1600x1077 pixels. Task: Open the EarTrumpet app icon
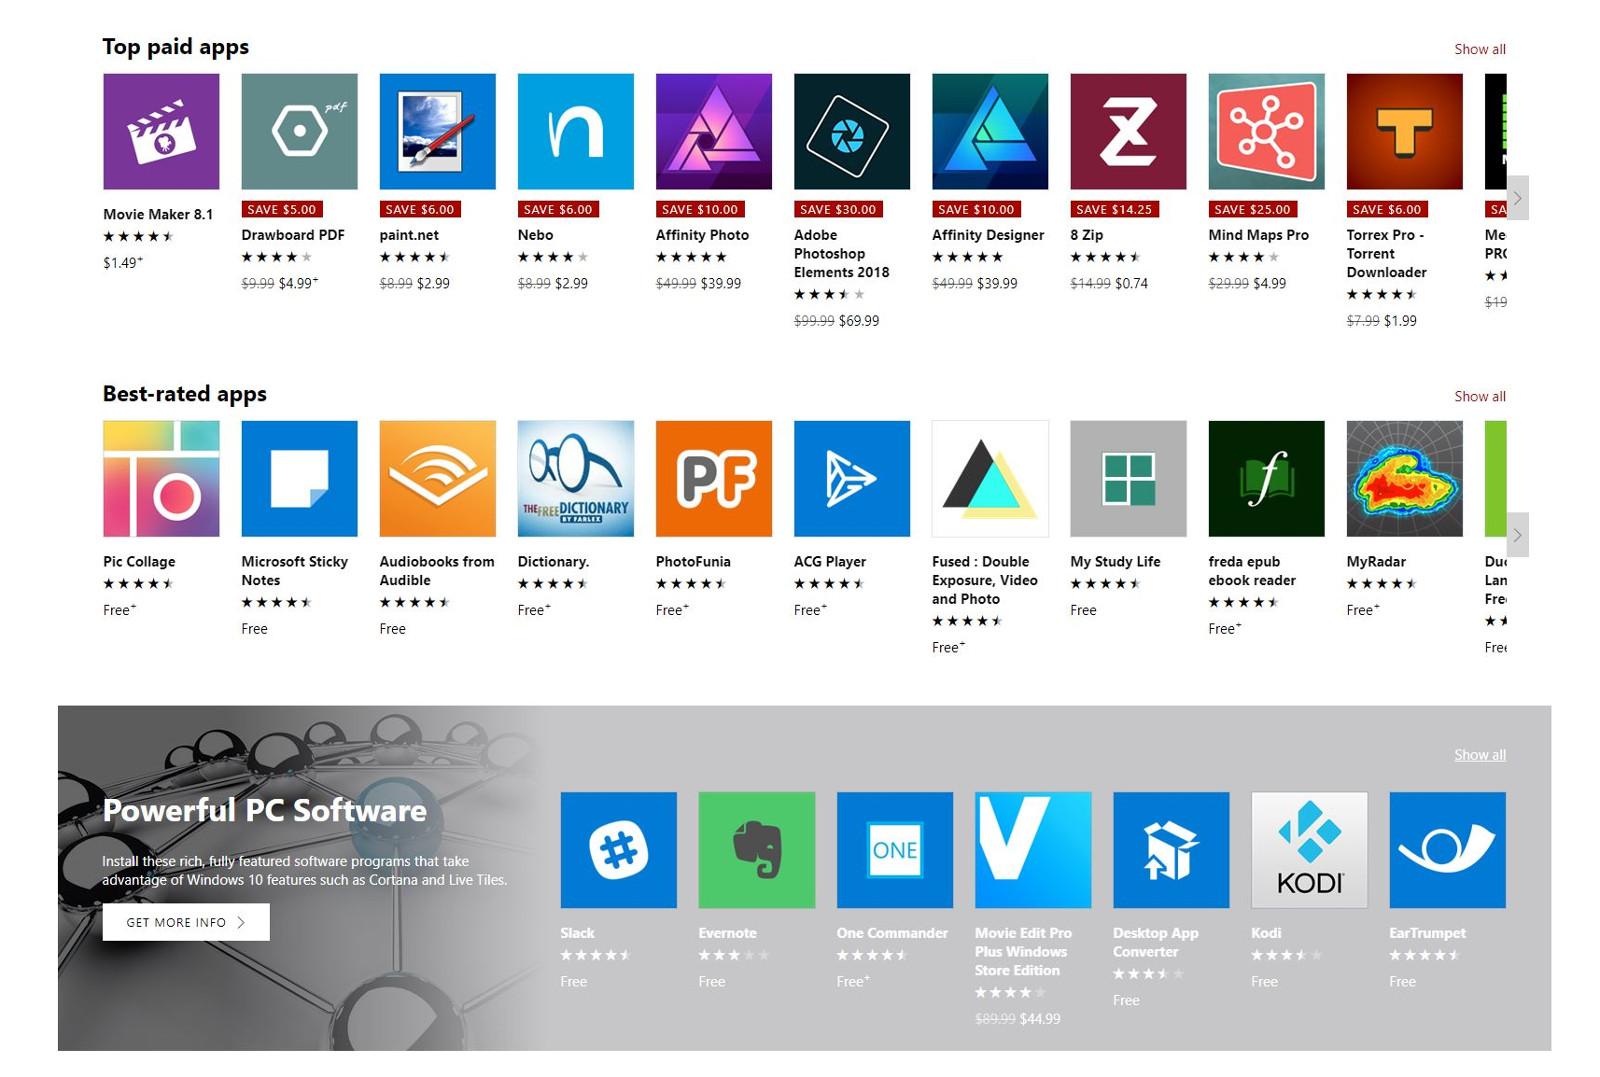pyautogui.click(x=1447, y=850)
